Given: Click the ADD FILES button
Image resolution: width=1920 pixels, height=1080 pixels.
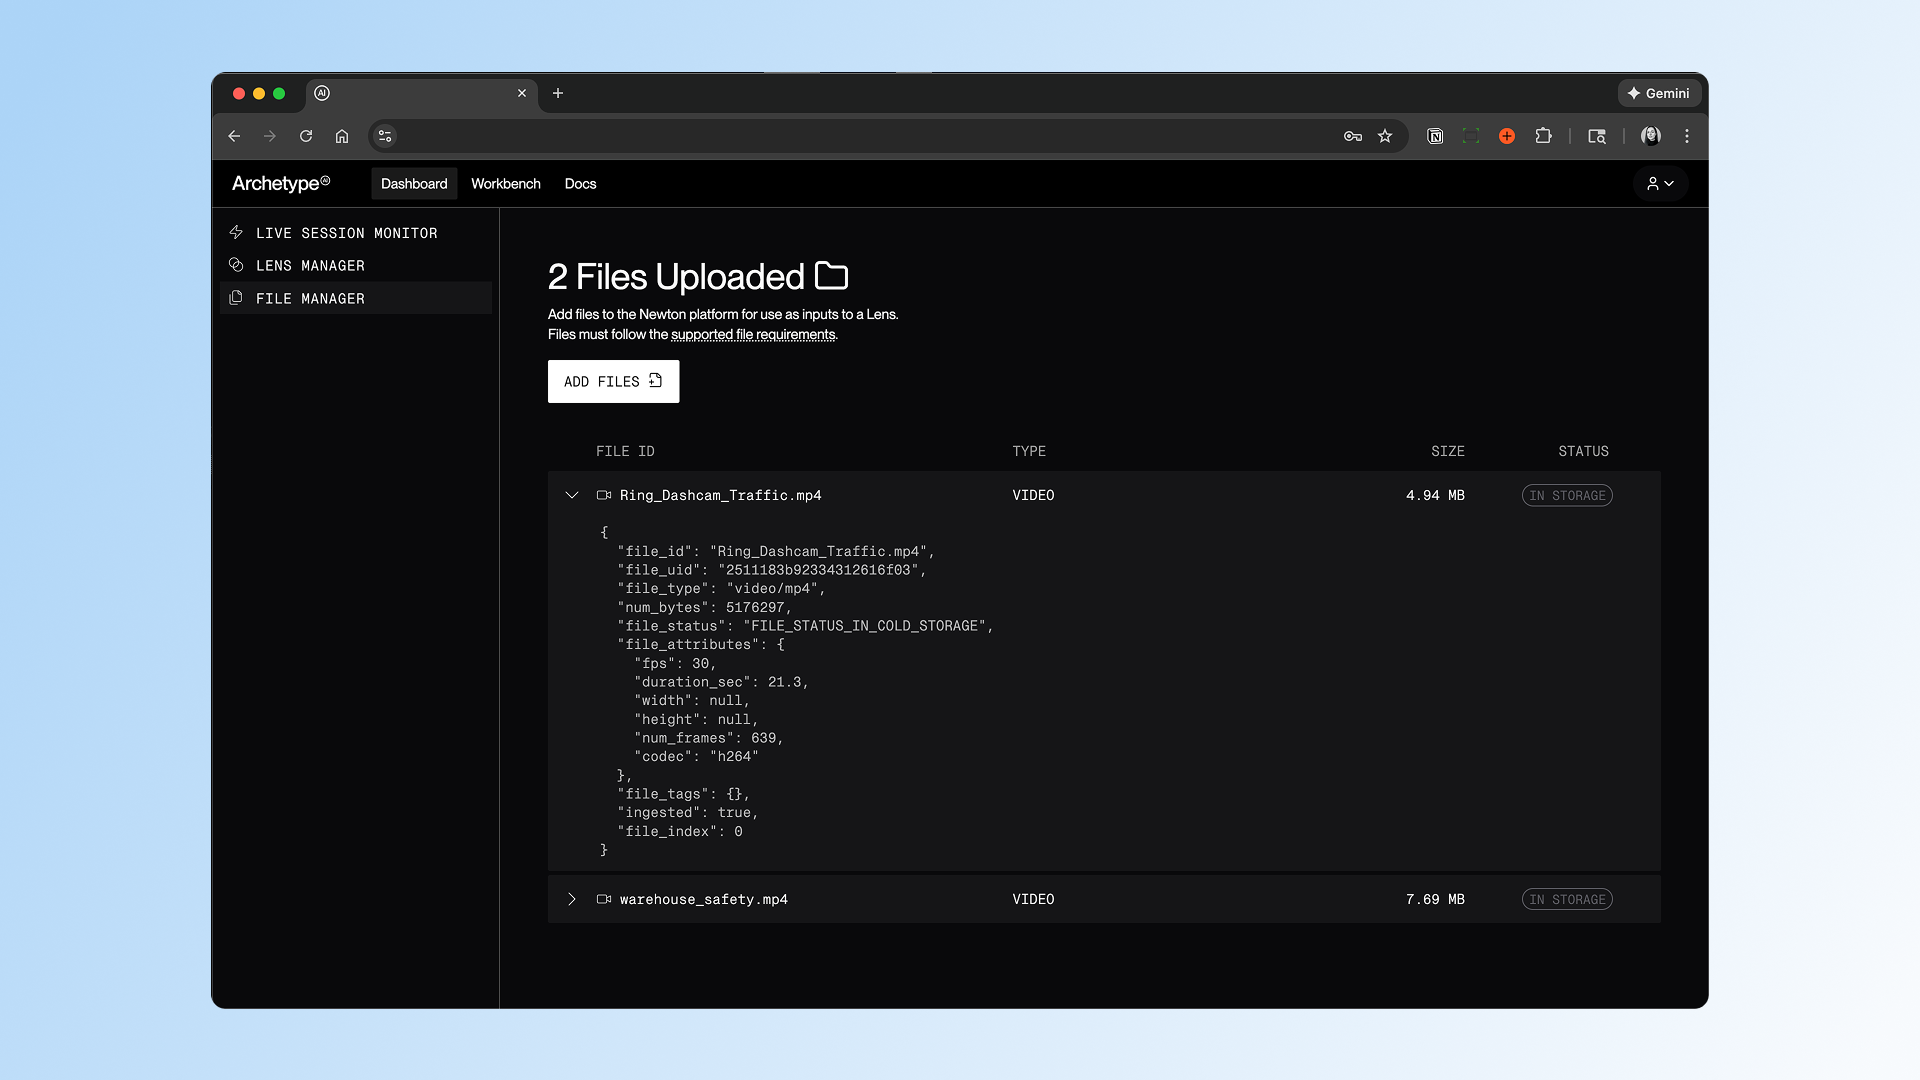Looking at the screenshot, I should coord(613,381).
